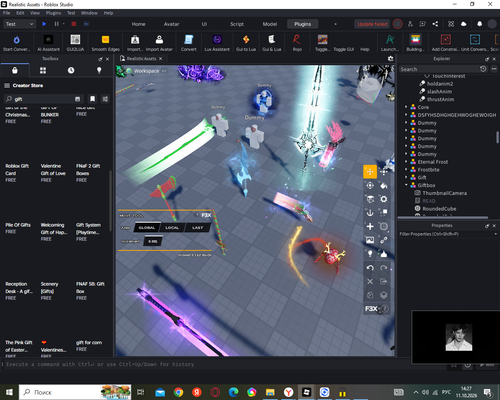
Task: Click the F3X delete X icon
Action: (370, 281)
